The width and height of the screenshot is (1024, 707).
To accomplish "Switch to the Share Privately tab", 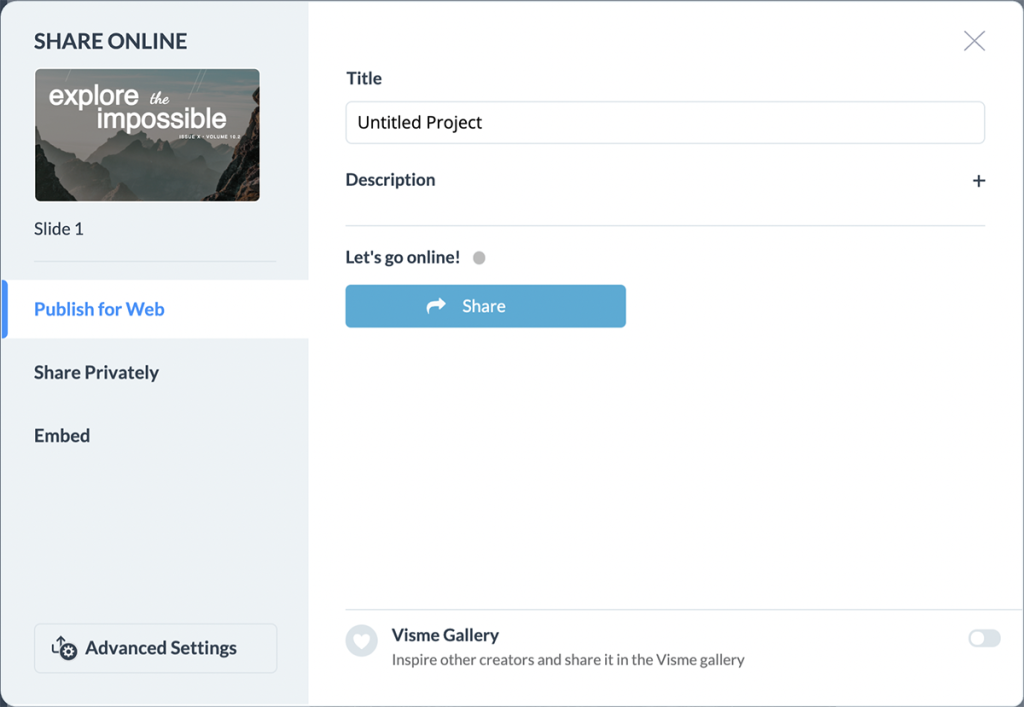I will [96, 372].
